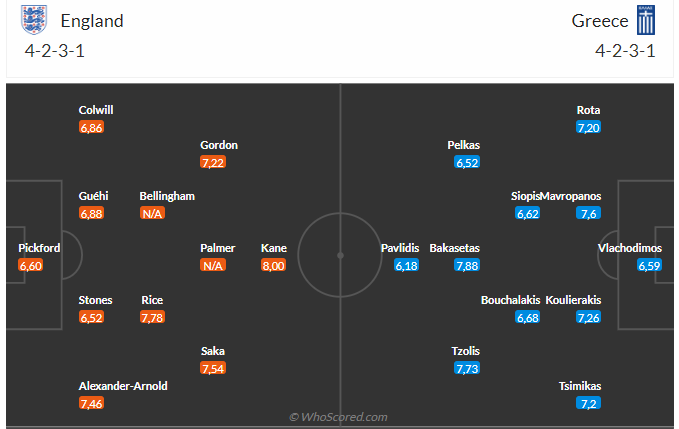The width and height of the screenshot is (679, 429).
Task: Click Bellingham's N/A rating badge
Action: click(x=152, y=213)
